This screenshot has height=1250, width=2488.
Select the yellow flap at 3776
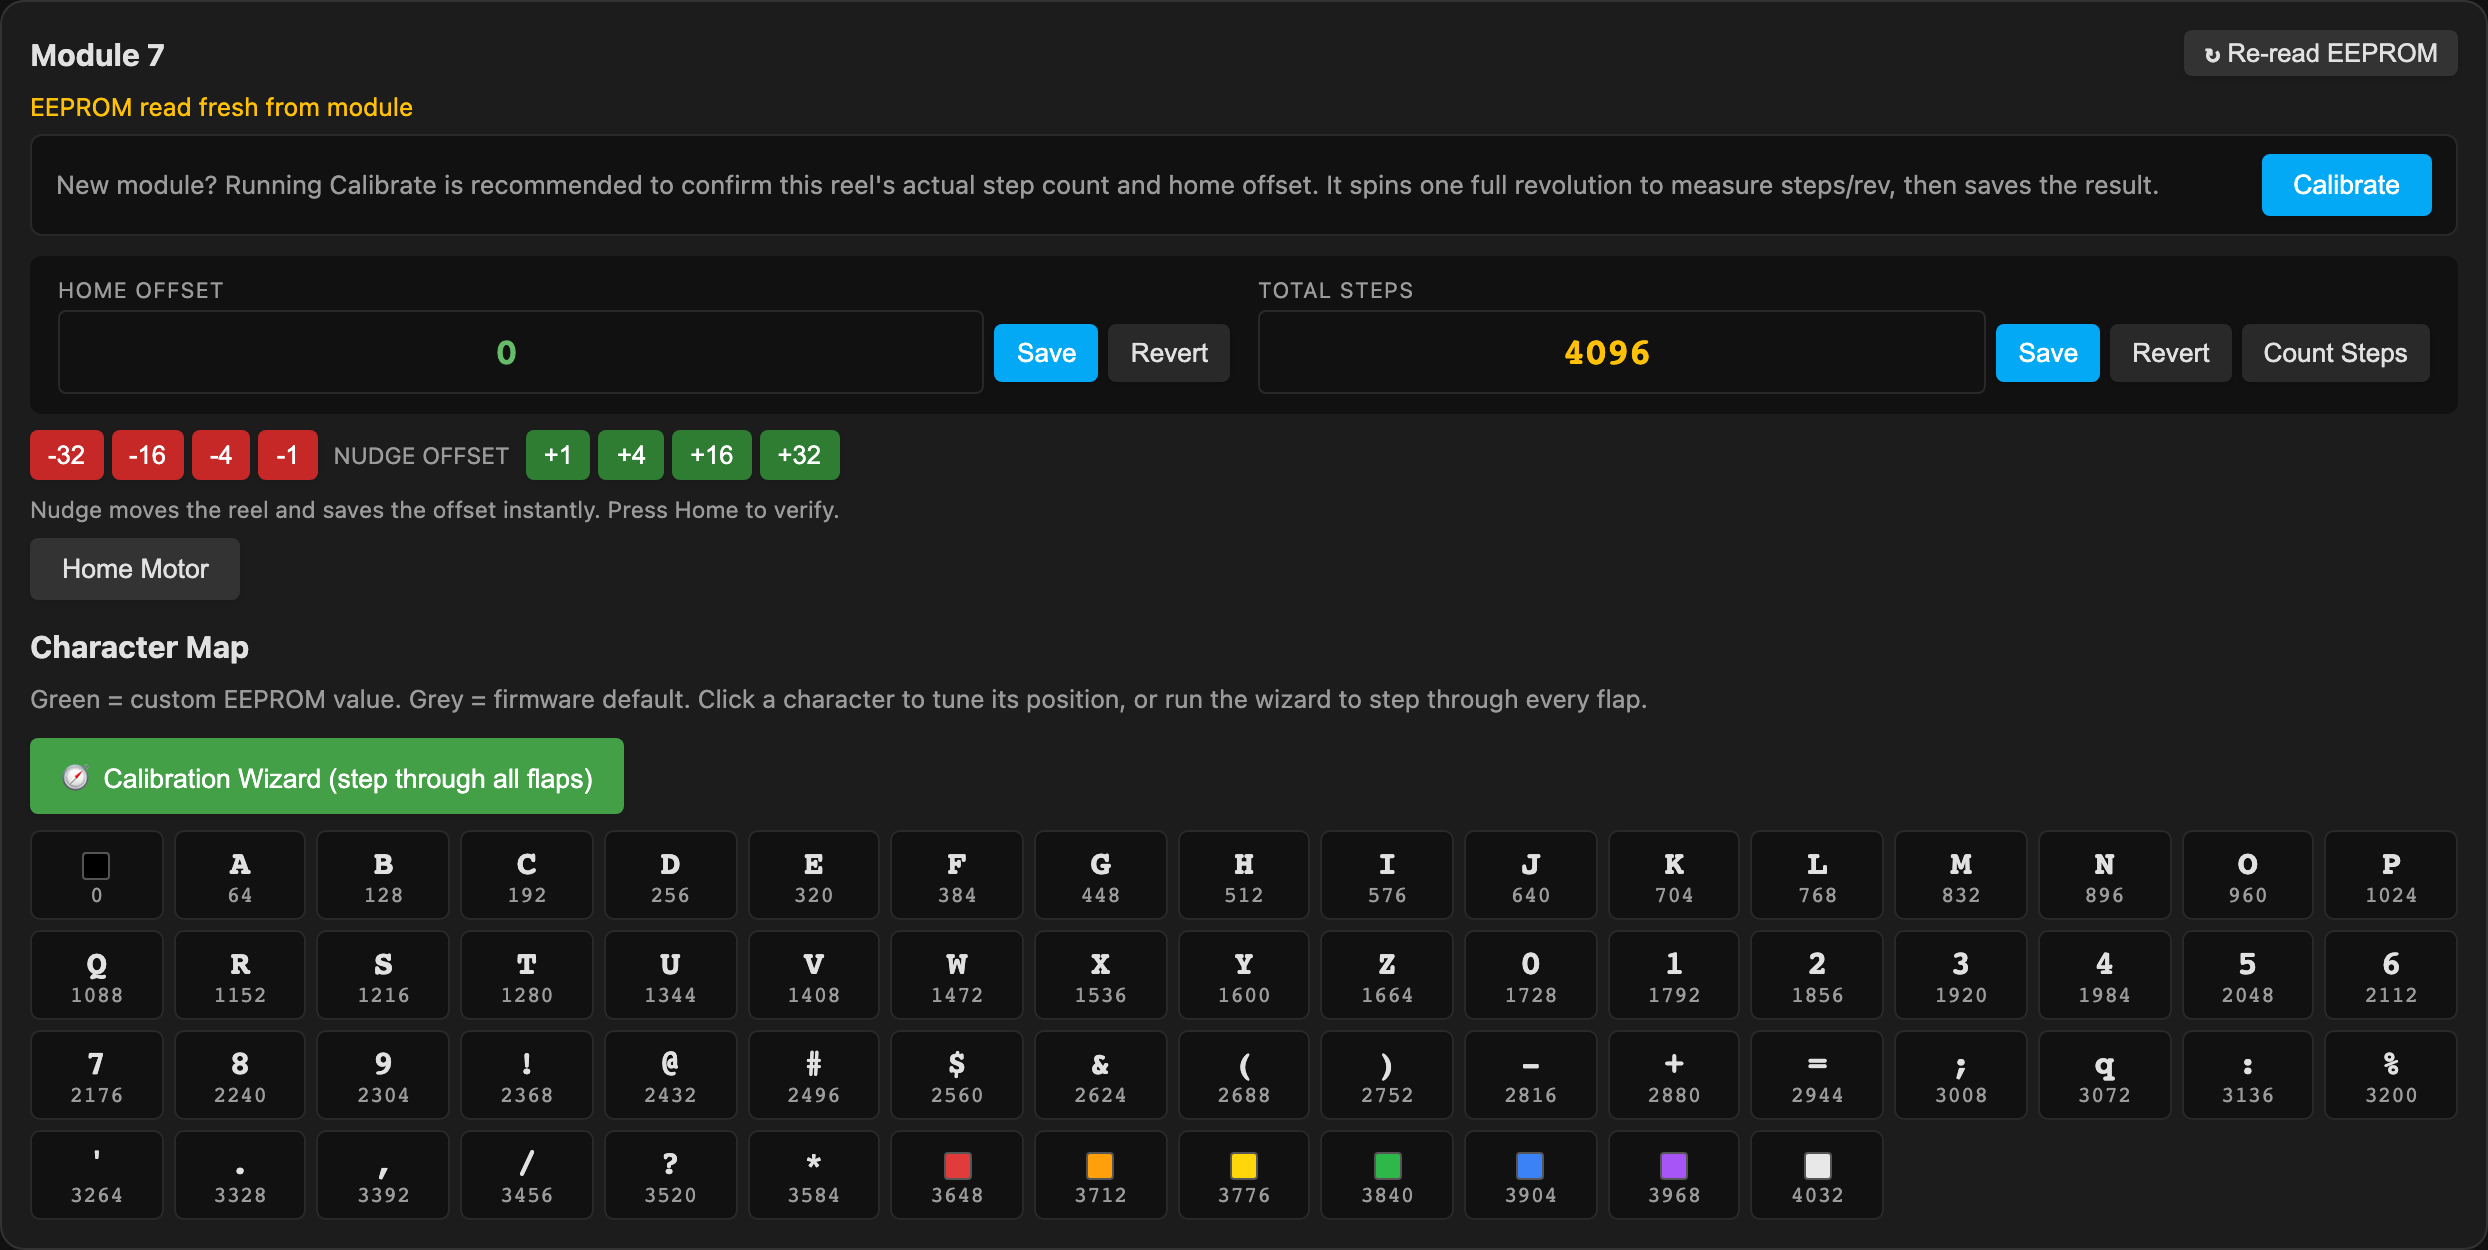pyautogui.click(x=1244, y=1175)
